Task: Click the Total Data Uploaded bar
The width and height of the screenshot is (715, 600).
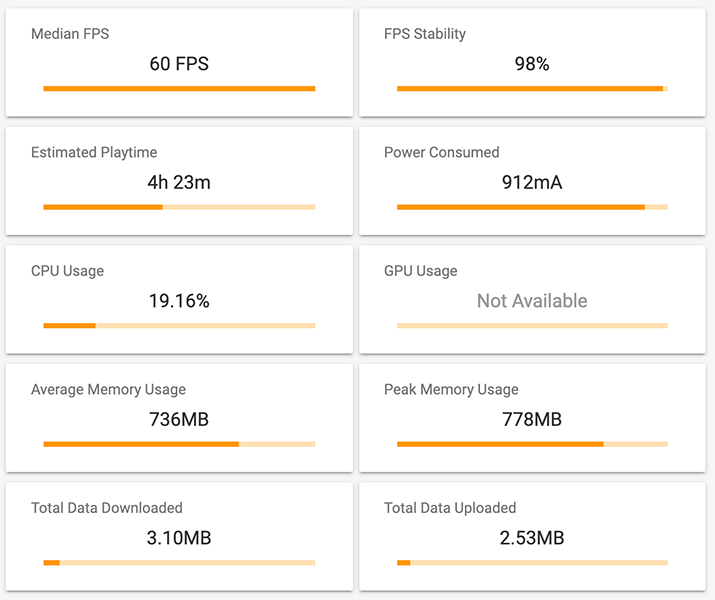Action: coord(532,563)
